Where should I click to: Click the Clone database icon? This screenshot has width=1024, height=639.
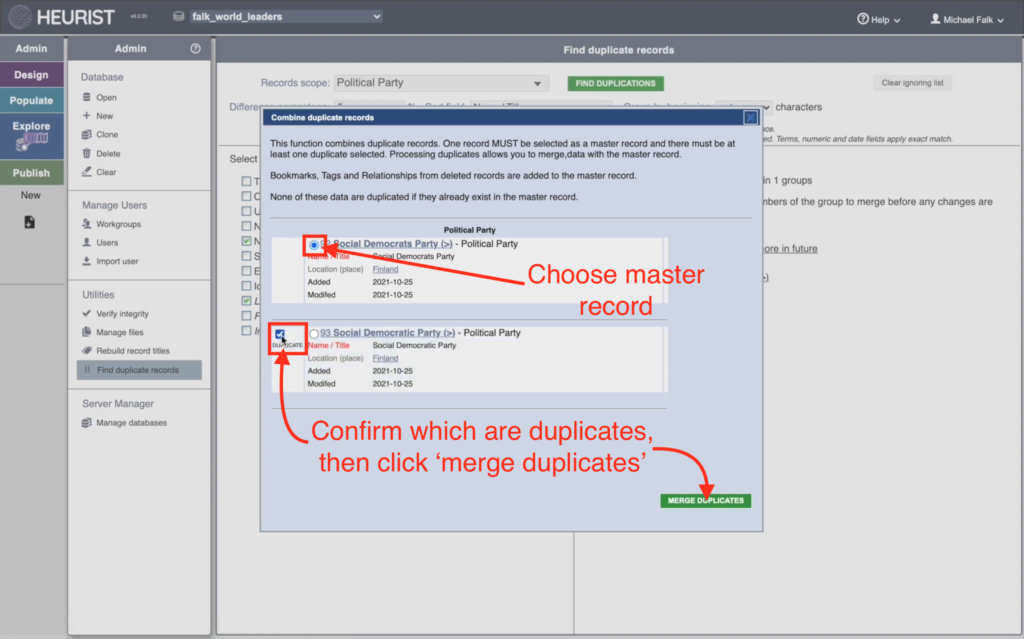click(x=86, y=134)
